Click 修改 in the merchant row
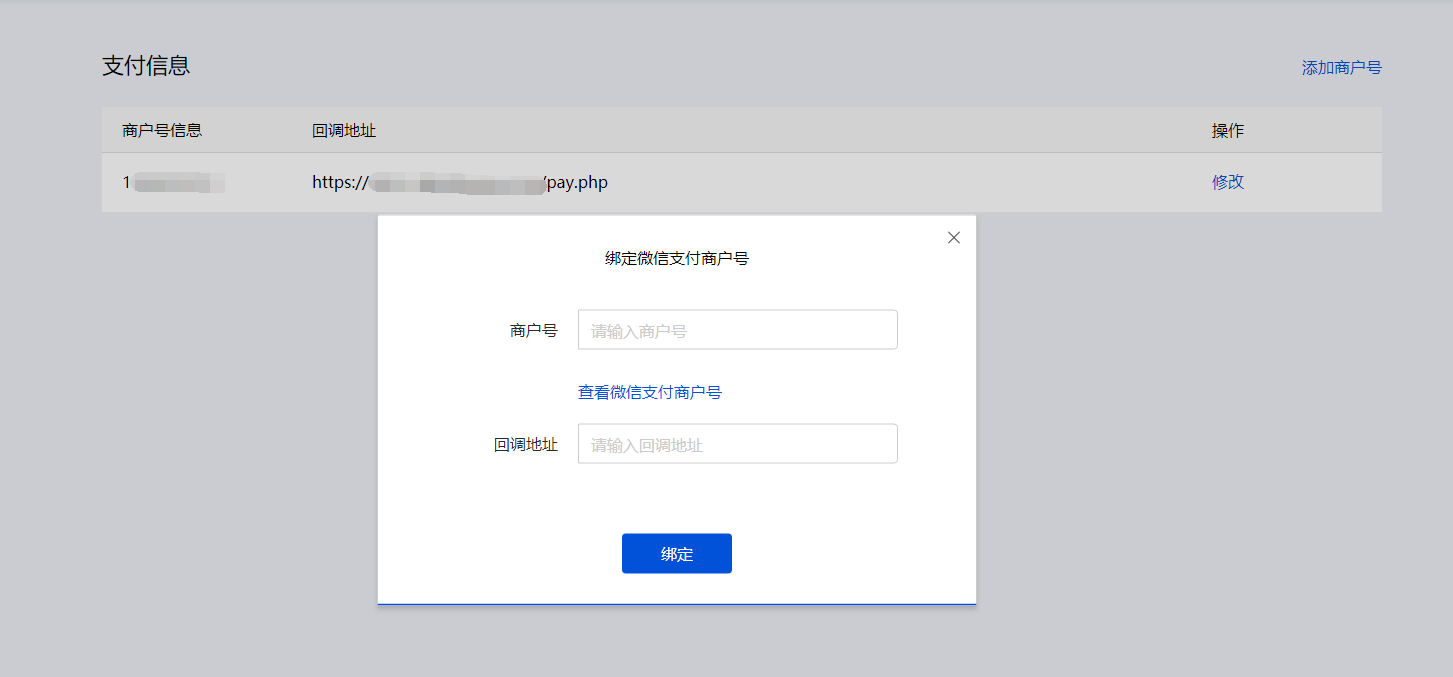The image size is (1453, 677). pos(1227,182)
